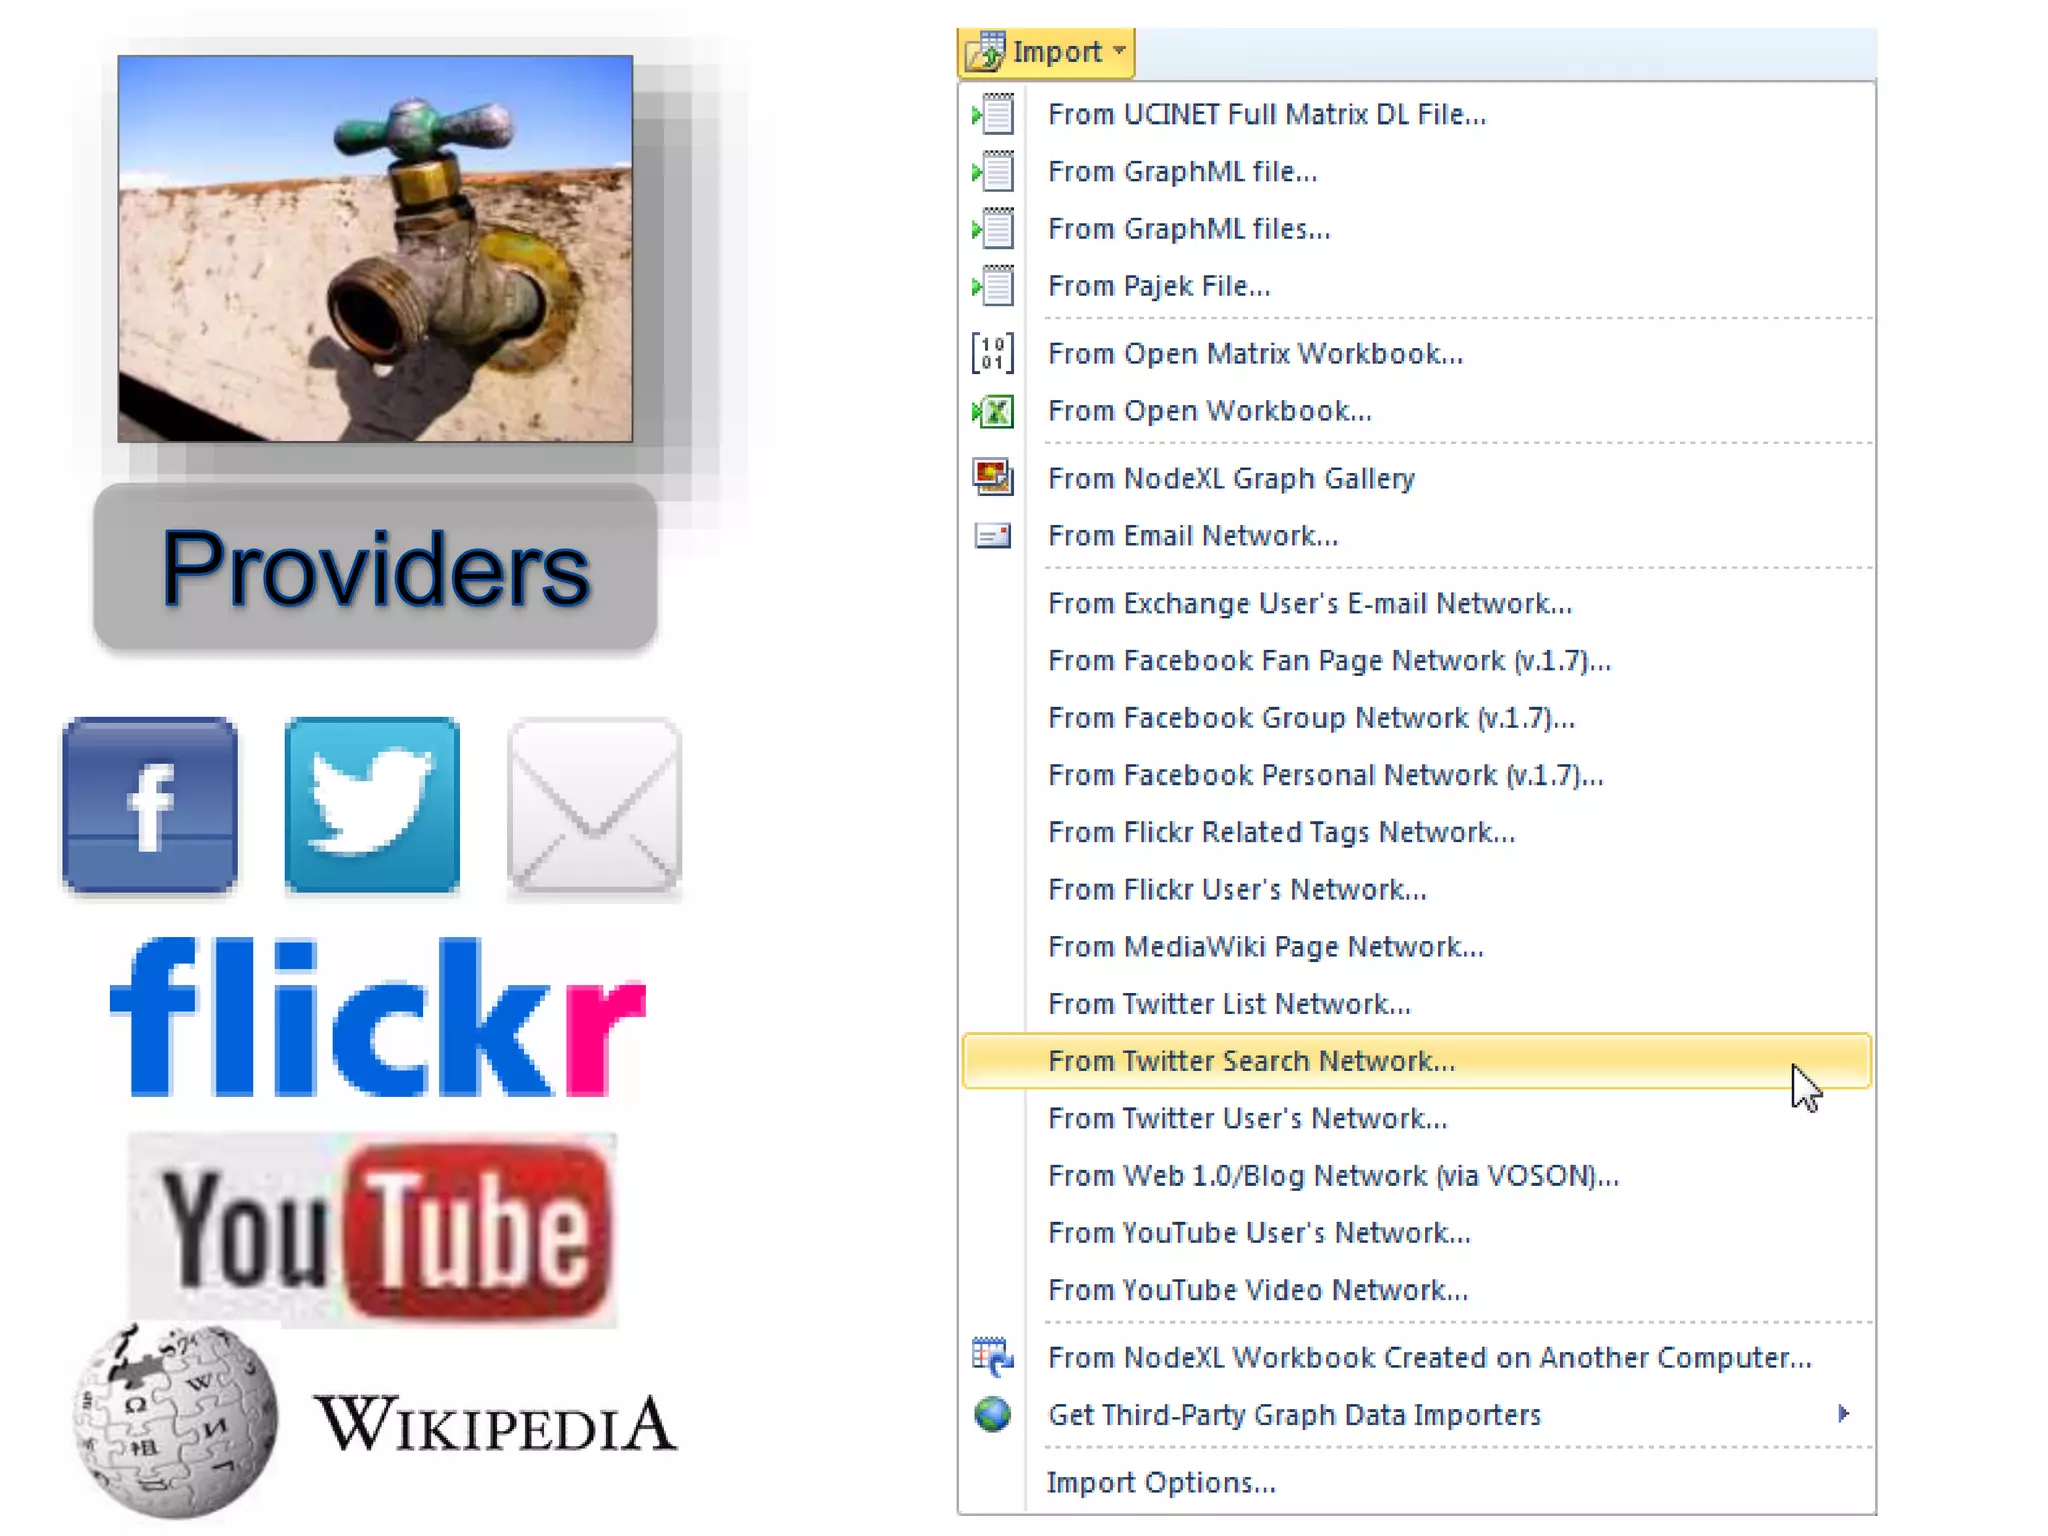This screenshot has height=1536, width=2048.
Task: Click the NodeXL Graph Gallery icon
Action: pos(993,478)
